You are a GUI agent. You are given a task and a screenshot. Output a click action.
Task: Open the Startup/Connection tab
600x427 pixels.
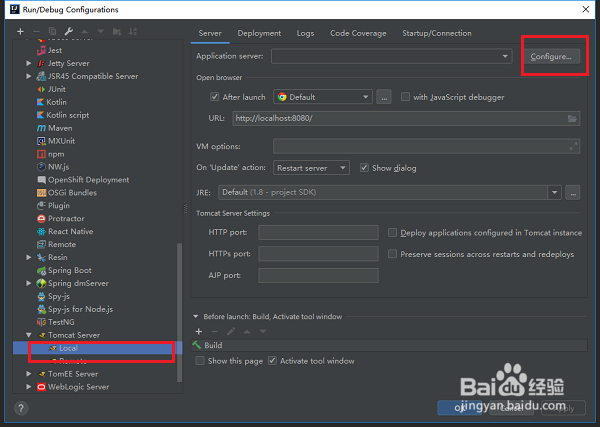pos(437,34)
